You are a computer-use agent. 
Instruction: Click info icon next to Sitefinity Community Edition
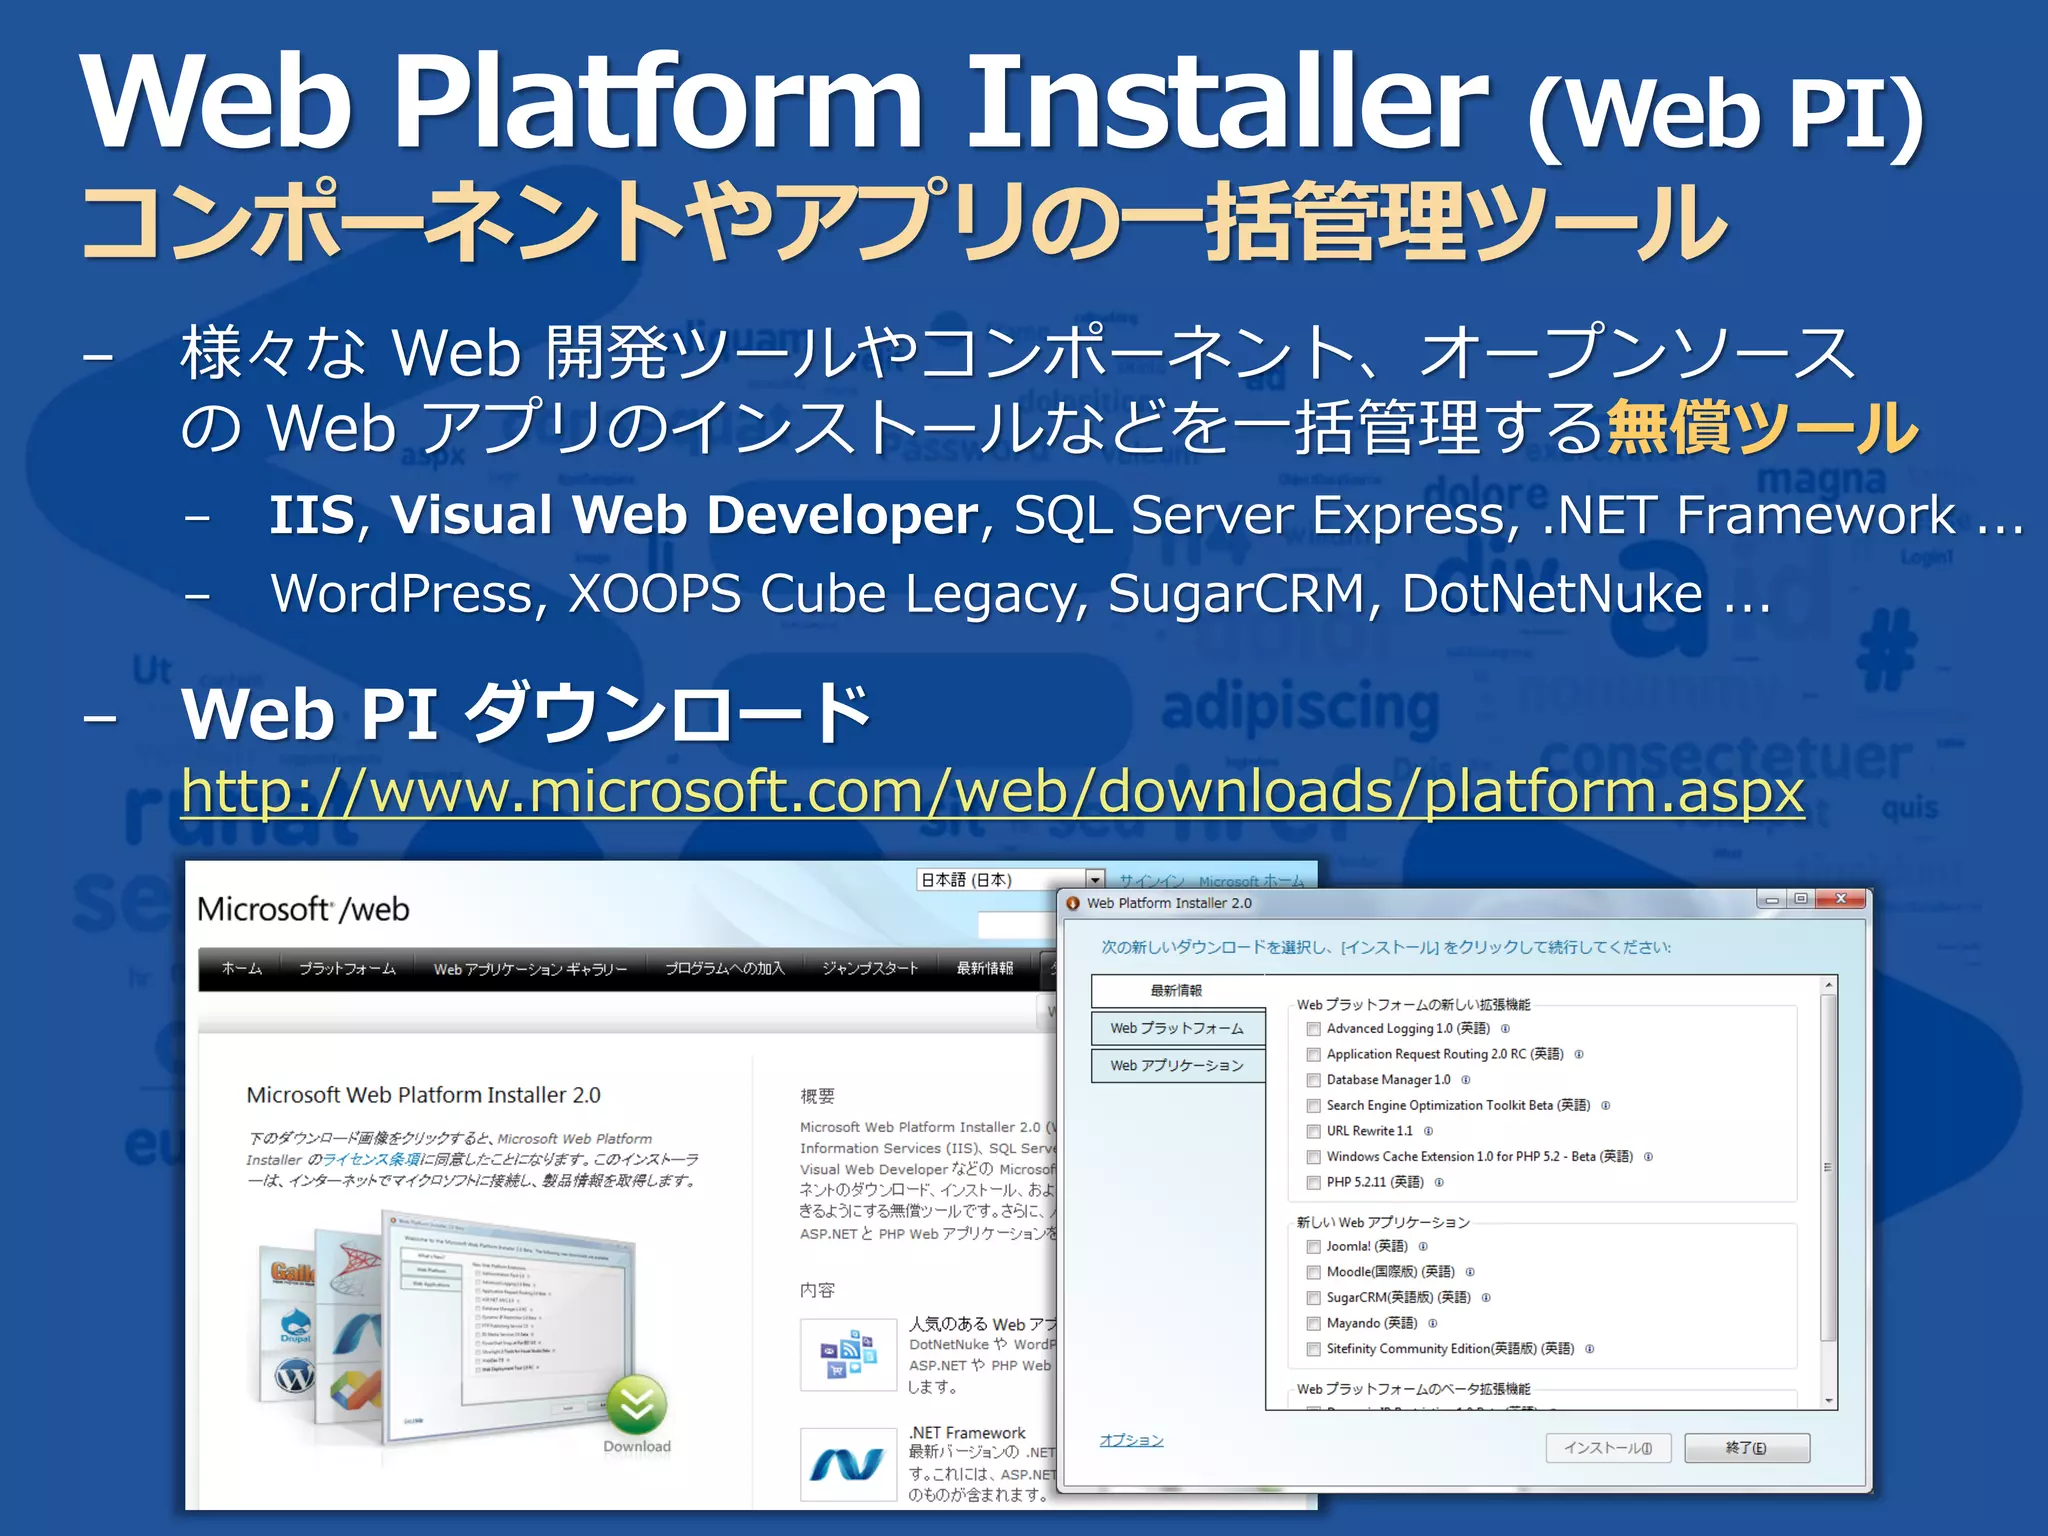[x=1589, y=1349]
